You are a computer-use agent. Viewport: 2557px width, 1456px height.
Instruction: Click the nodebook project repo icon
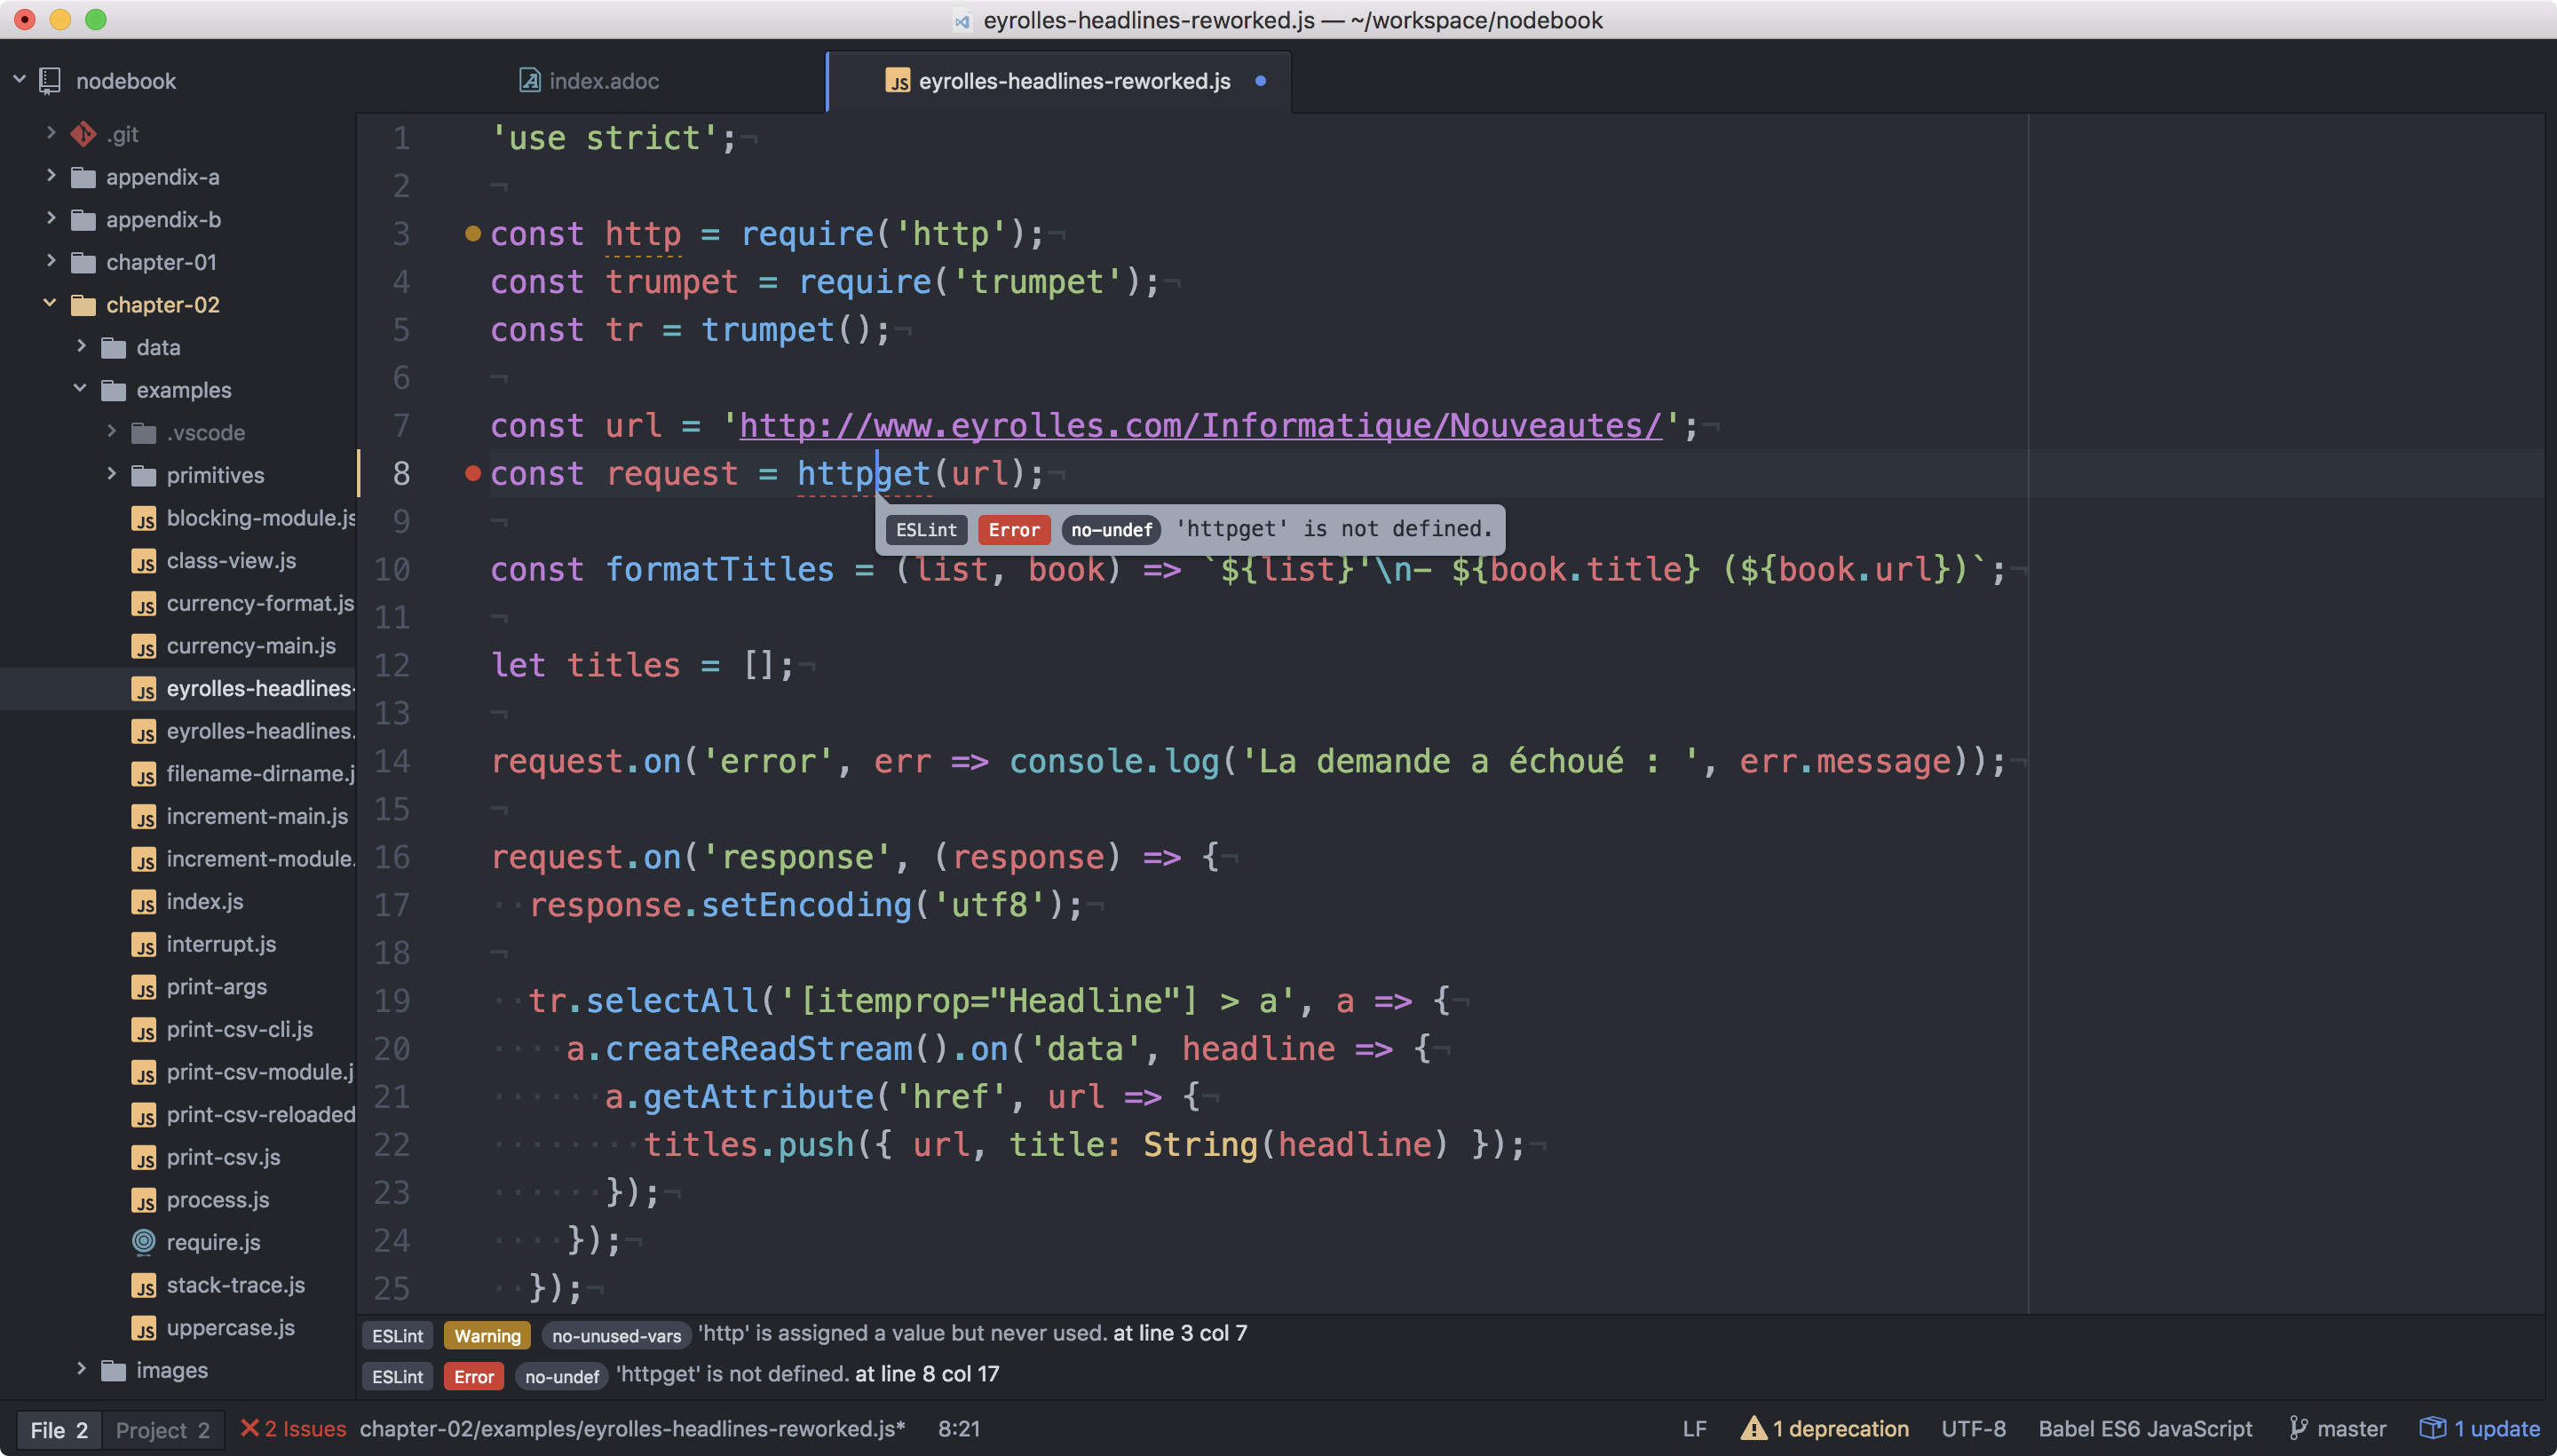50,81
